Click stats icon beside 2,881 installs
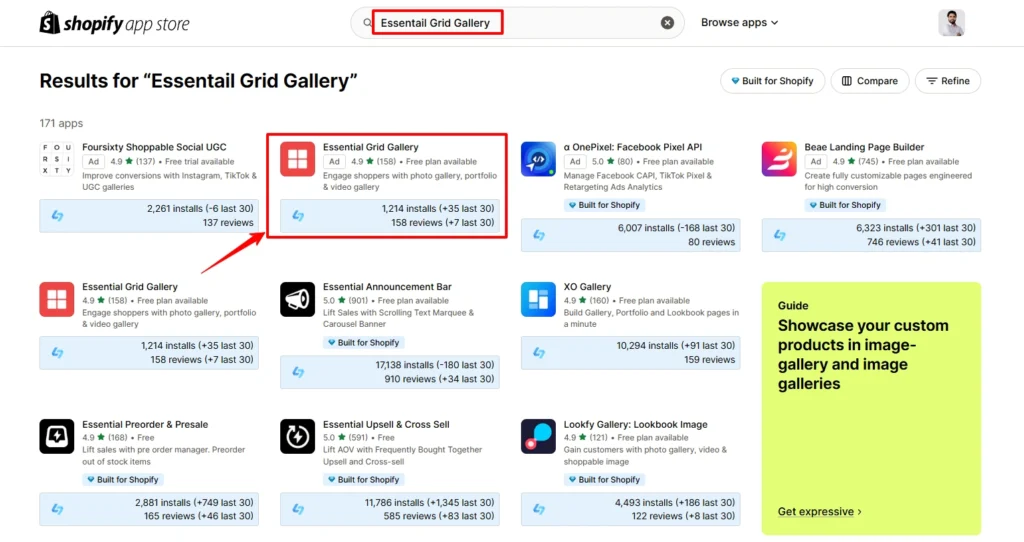 pos(57,509)
